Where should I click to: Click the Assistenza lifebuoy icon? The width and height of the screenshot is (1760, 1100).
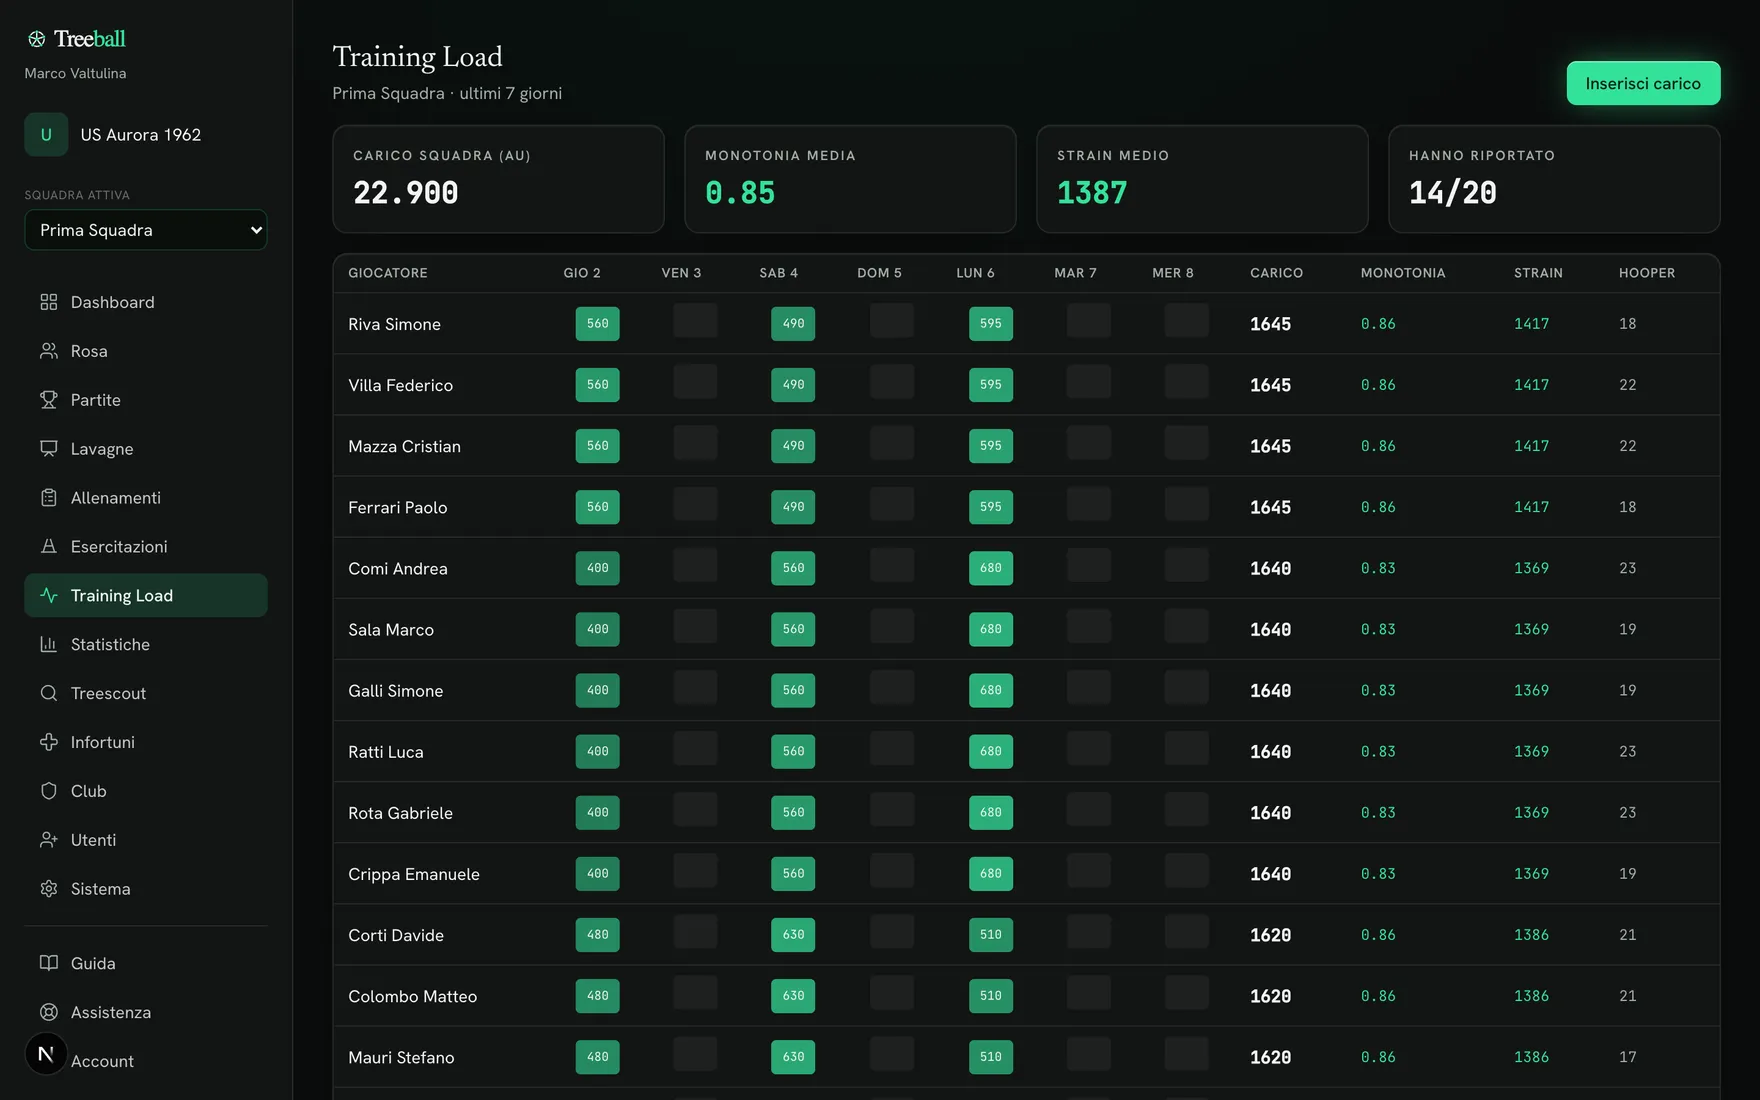pyautogui.click(x=48, y=1012)
